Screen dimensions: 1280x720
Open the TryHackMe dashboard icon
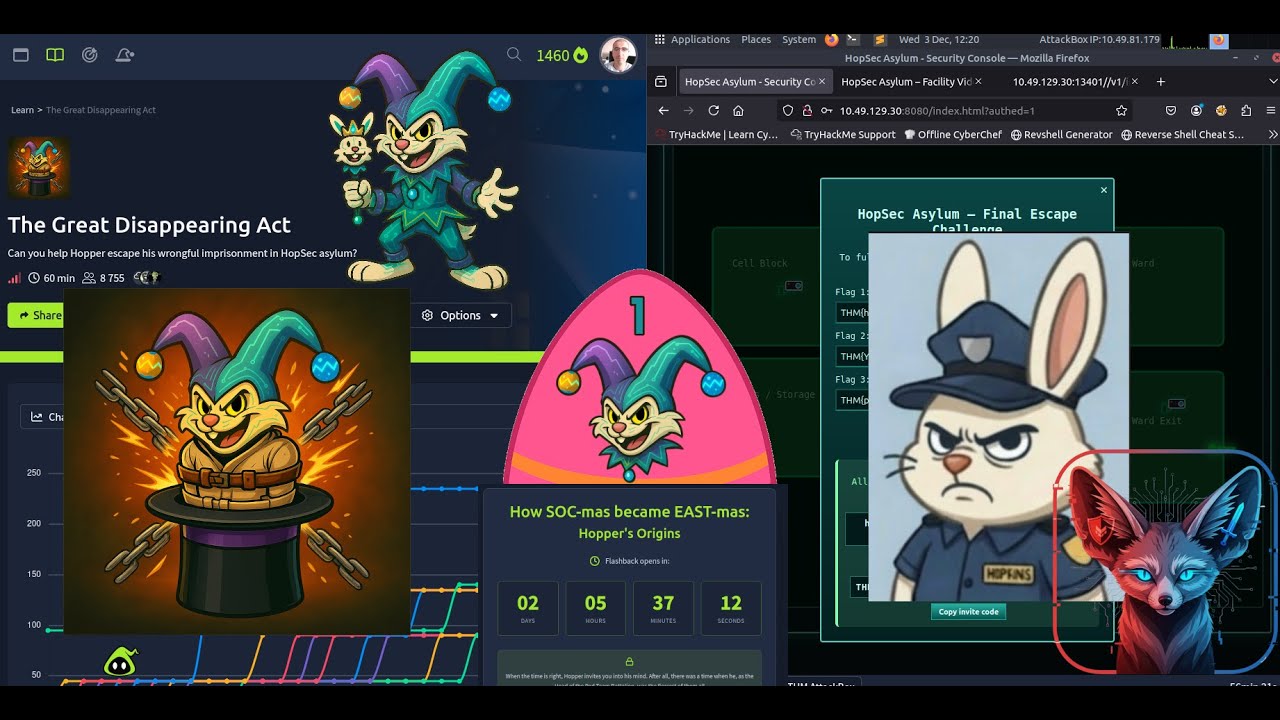pyautogui.click(x=21, y=55)
